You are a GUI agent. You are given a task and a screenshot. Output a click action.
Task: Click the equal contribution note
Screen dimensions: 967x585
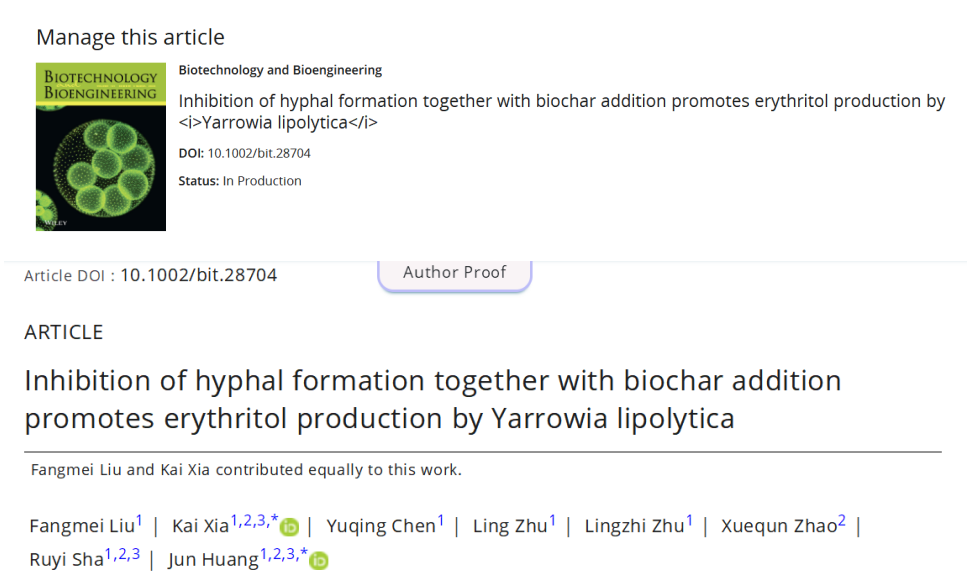[246, 470]
